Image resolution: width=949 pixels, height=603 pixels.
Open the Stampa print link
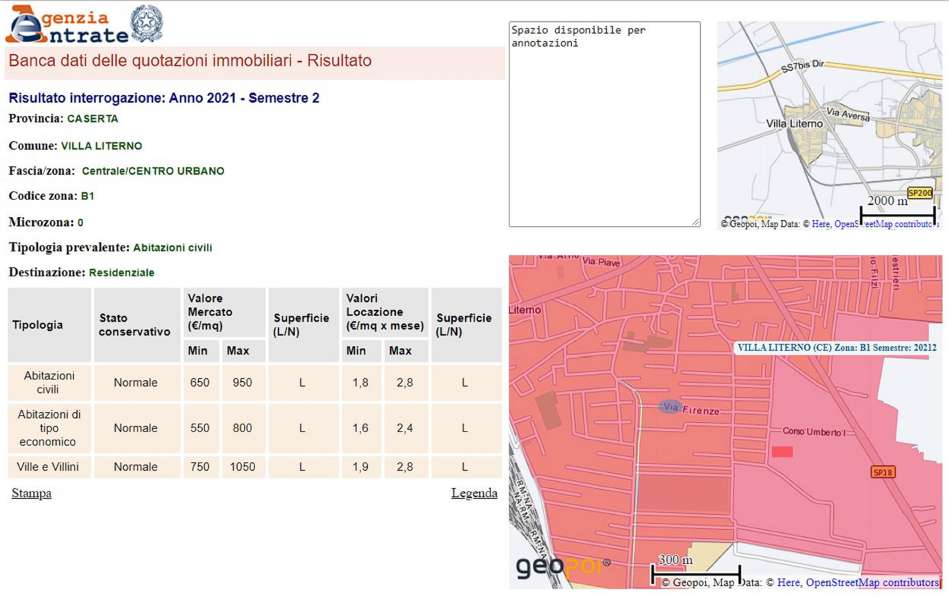point(31,493)
